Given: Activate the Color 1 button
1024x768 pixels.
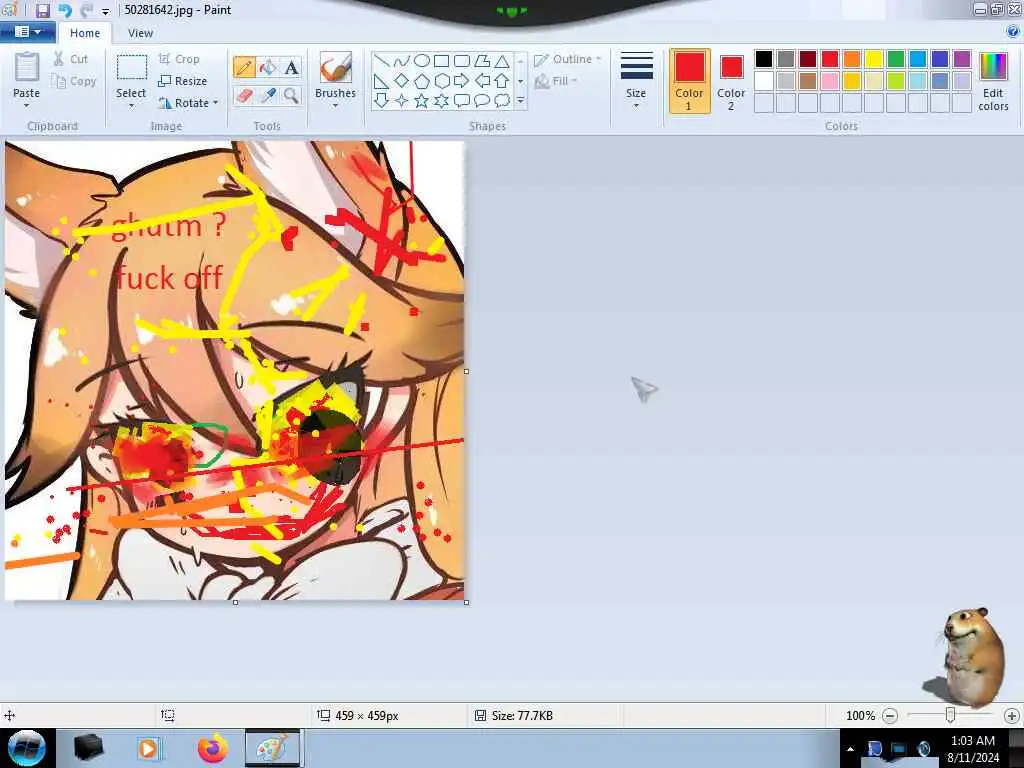Looking at the screenshot, I should pyautogui.click(x=690, y=81).
